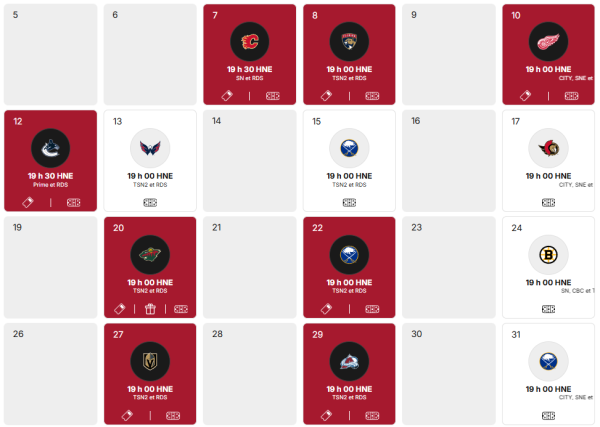This screenshot has height=427, width=600.
Task: Open the rink icon on day 15
Action: click(x=349, y=202)
